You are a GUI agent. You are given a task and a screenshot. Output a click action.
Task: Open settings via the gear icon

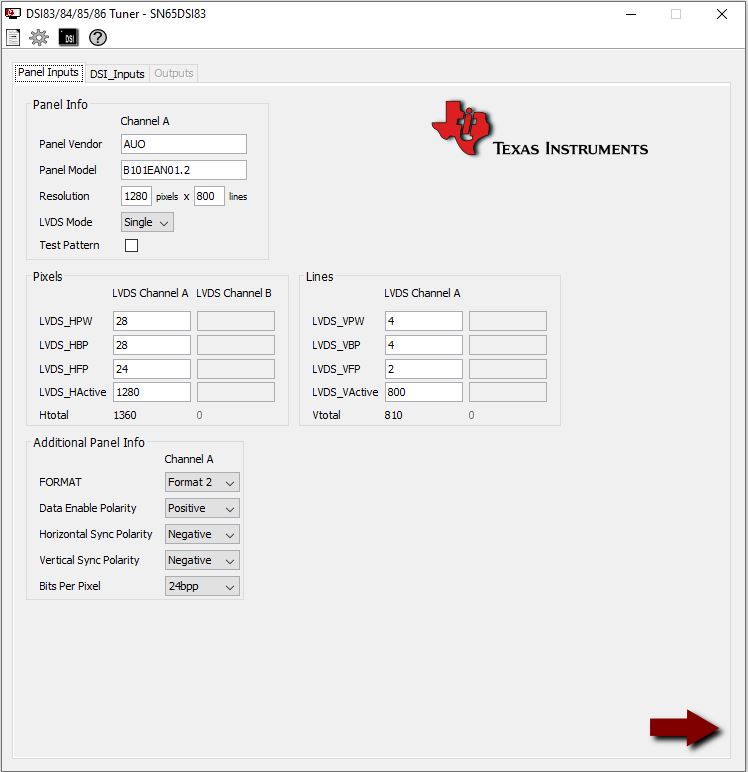[x=38, y=37]
